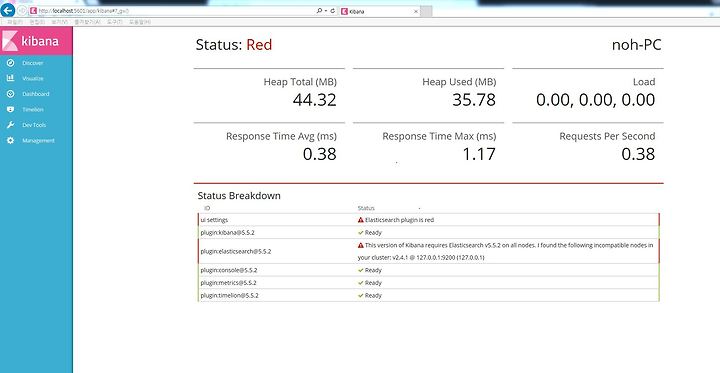720x373 pixels.
Task: Go to Timelion in sidebar
Action: (33, 110)
